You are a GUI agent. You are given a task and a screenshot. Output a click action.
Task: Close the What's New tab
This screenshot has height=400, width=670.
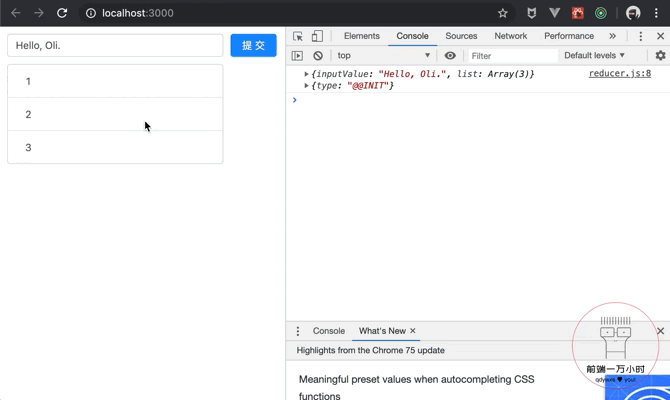click(413, 331)
